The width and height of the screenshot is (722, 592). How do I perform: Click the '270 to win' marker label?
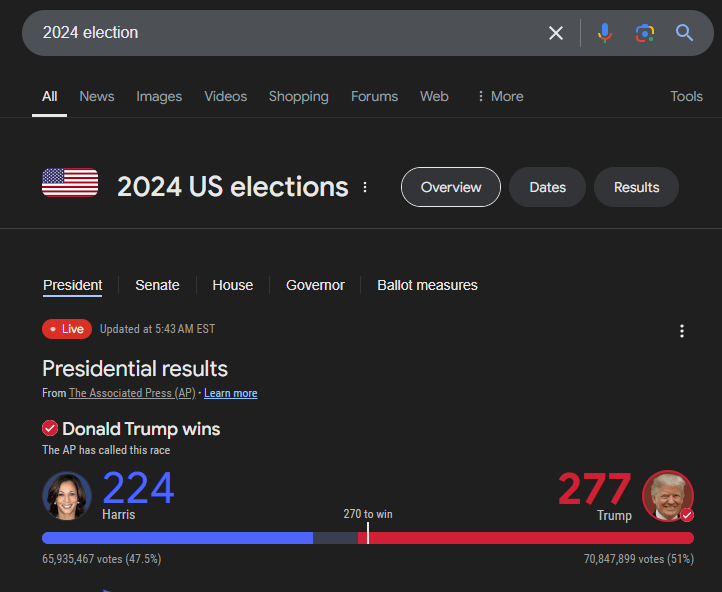coord(368,514)
